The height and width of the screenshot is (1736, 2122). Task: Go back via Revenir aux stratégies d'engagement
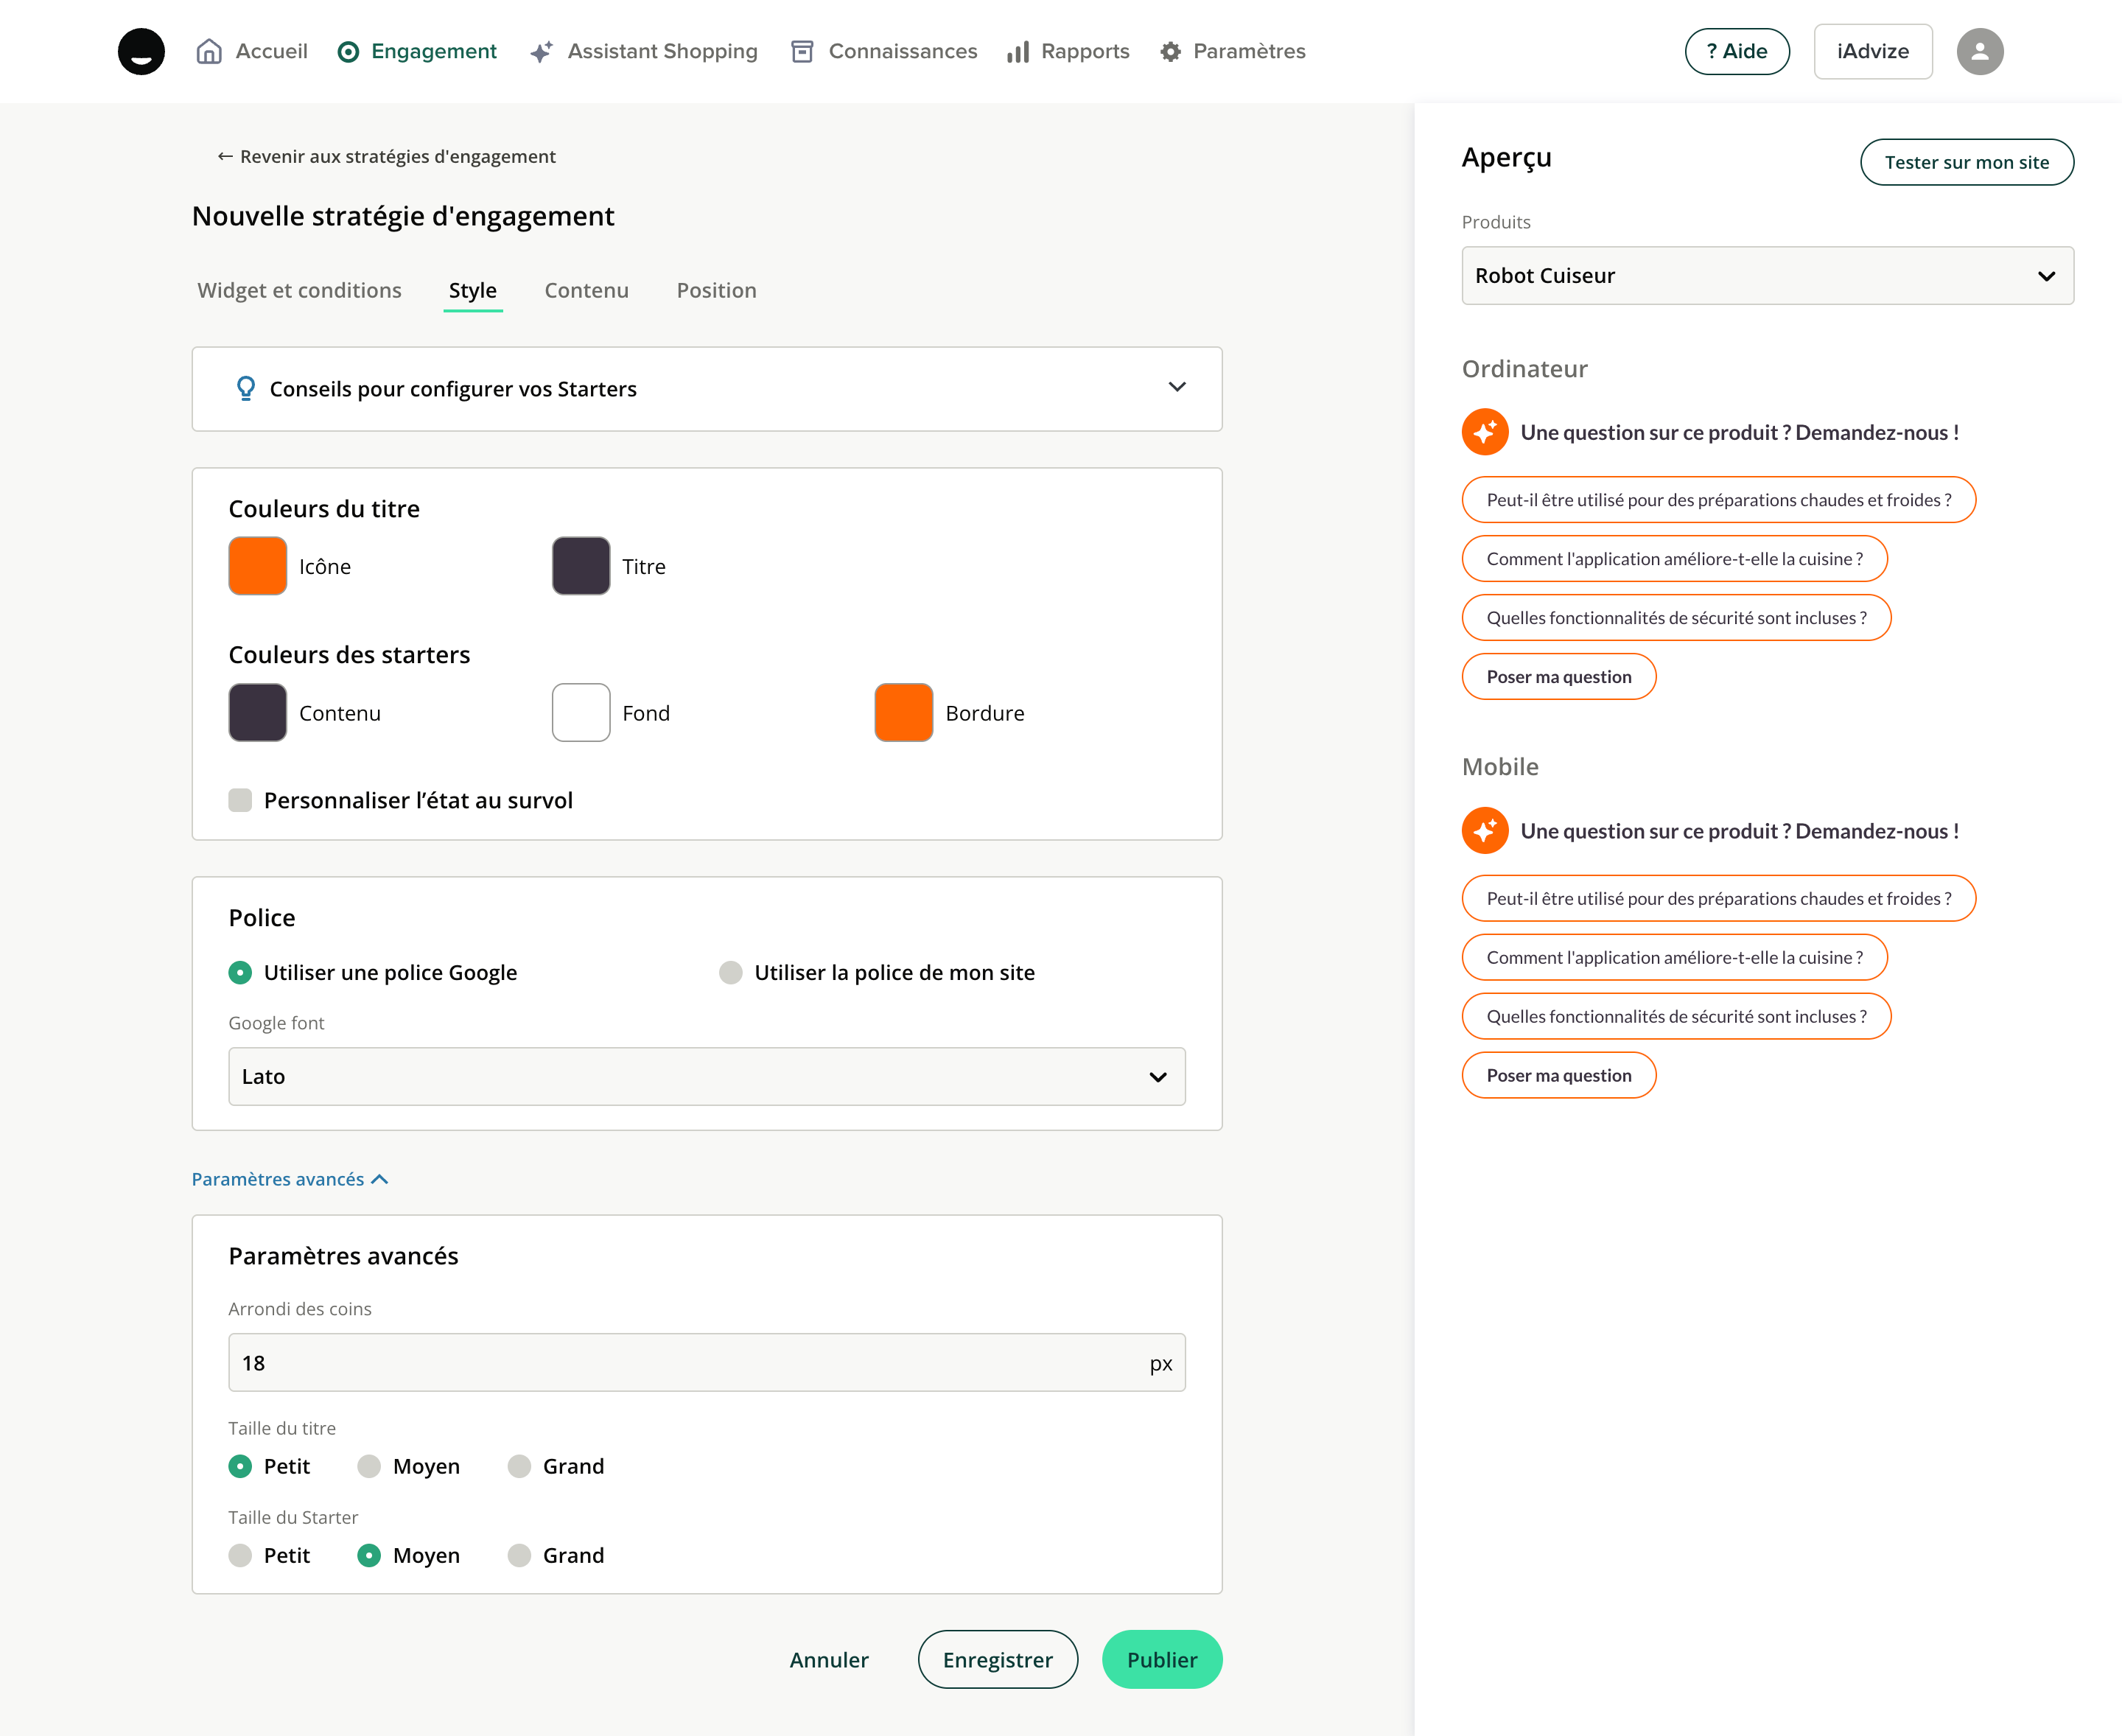pyautogui.click(x=386, y=157)
